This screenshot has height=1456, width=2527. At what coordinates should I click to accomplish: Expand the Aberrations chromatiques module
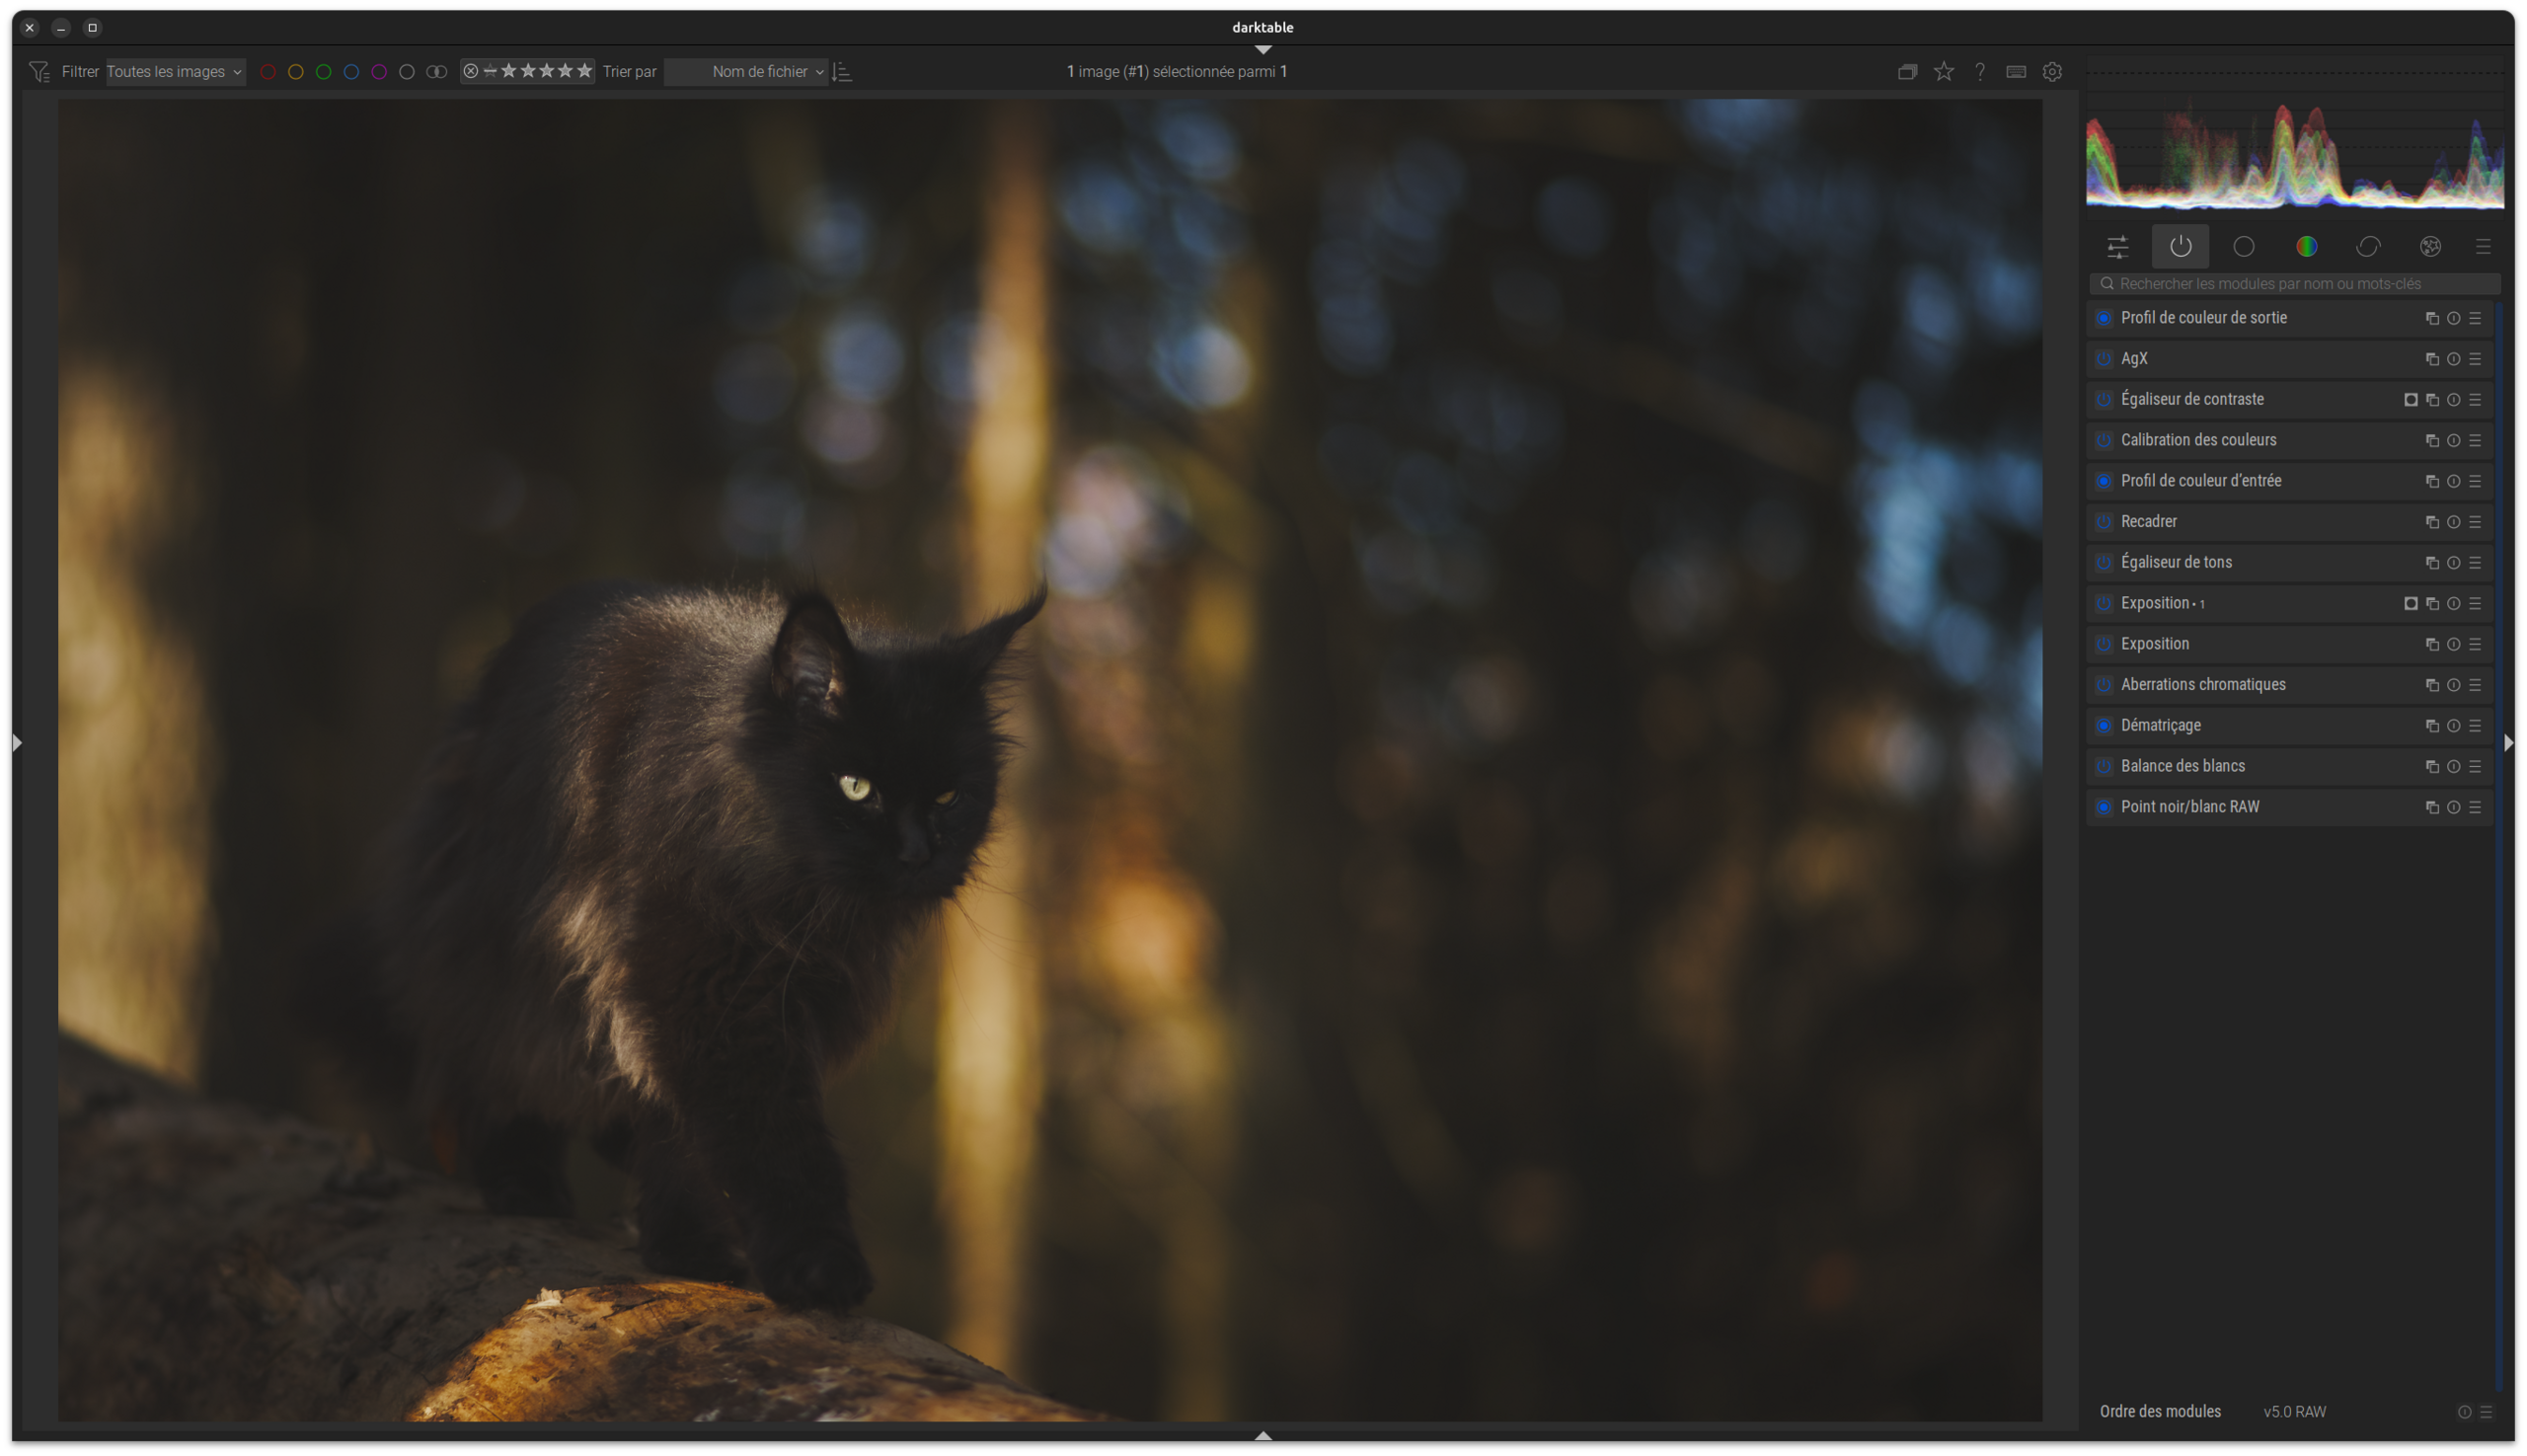point(2203,685)
